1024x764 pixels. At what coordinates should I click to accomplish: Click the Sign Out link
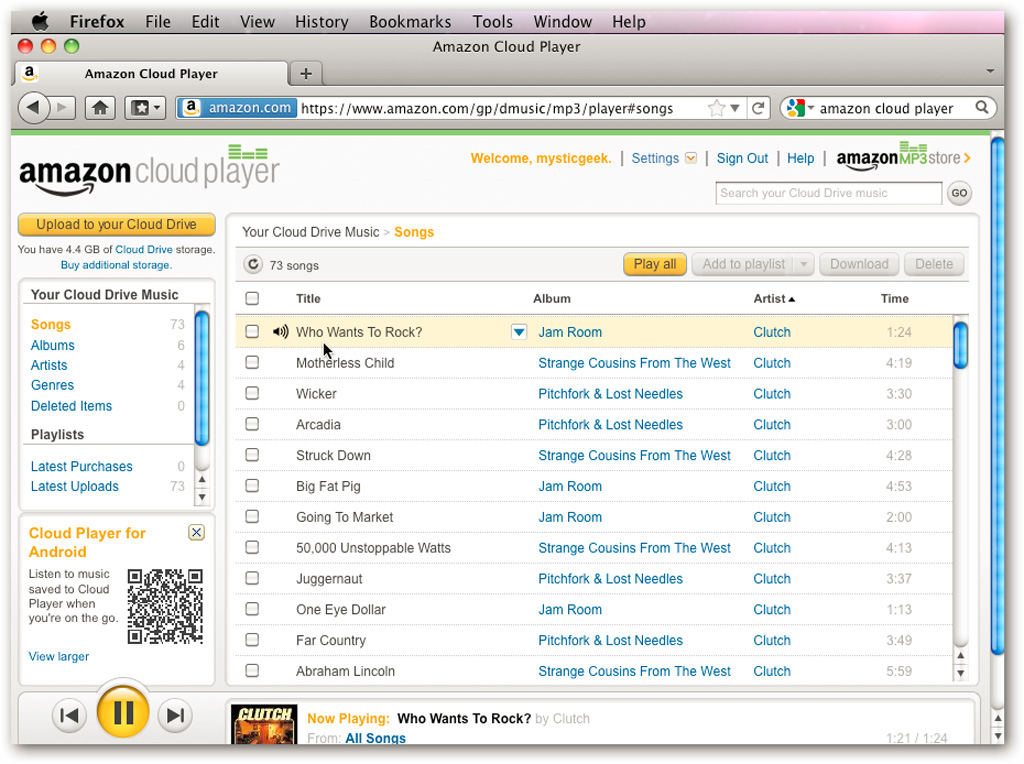[742, 158]
